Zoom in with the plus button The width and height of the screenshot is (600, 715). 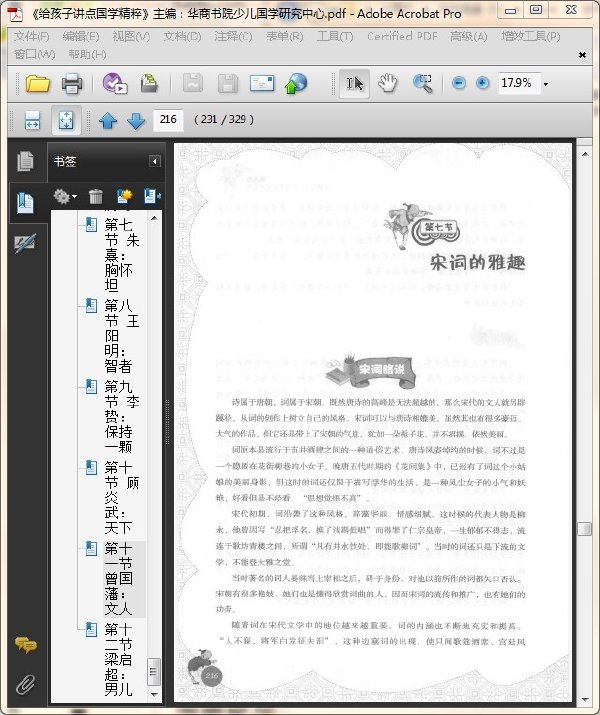point(482,83)
